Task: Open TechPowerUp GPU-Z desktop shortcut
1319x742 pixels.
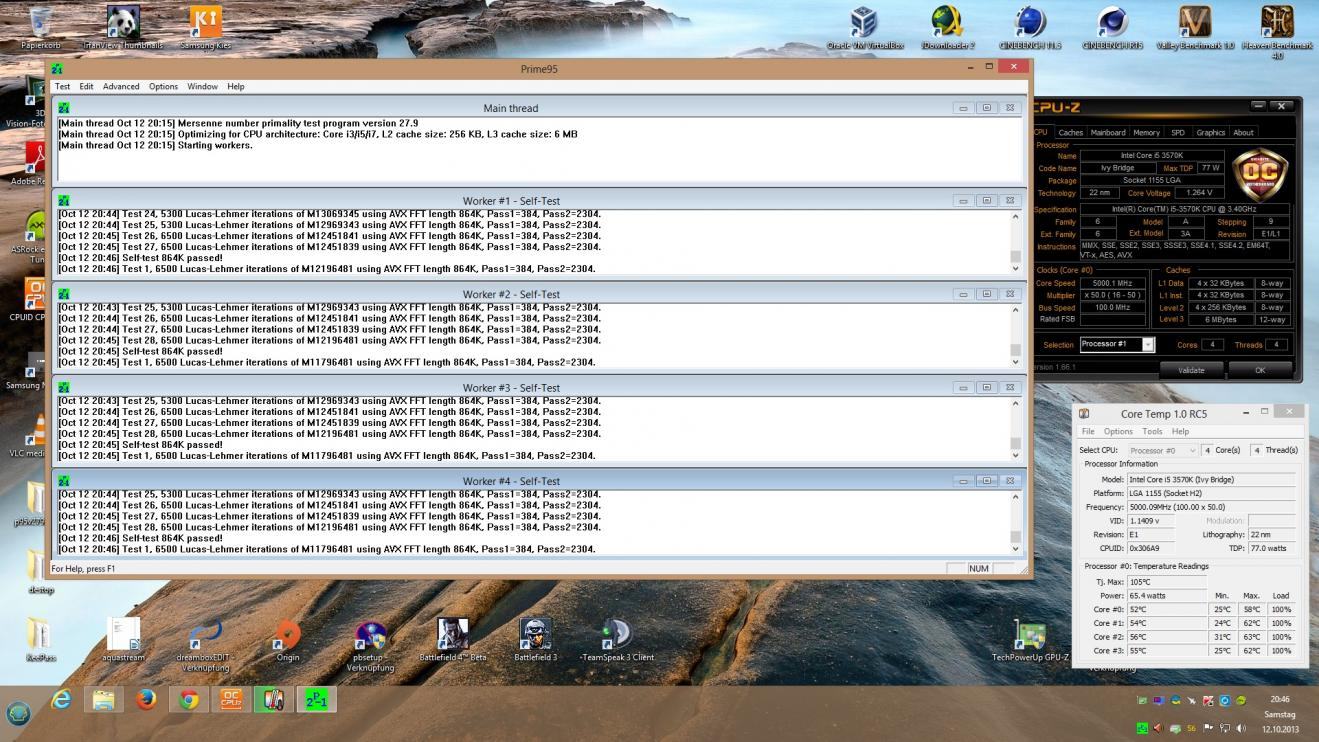Action: coord(1030,640)
